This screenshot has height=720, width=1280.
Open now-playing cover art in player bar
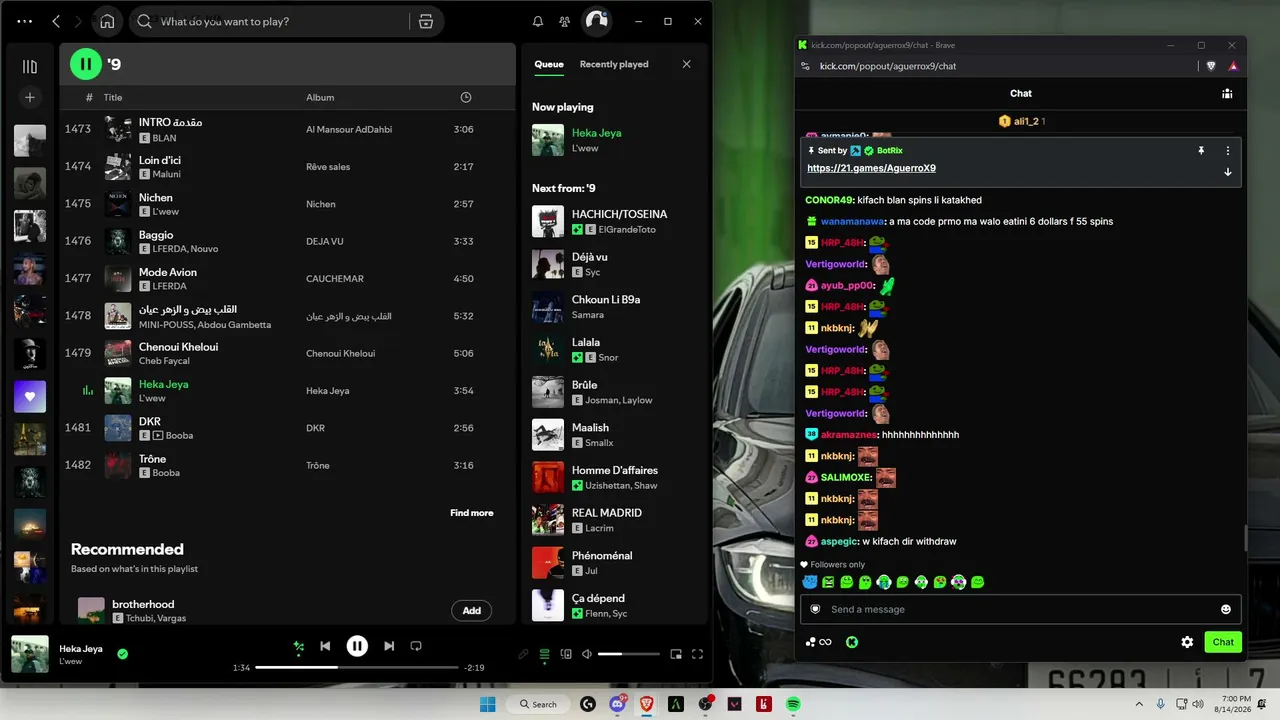[30, 654]
